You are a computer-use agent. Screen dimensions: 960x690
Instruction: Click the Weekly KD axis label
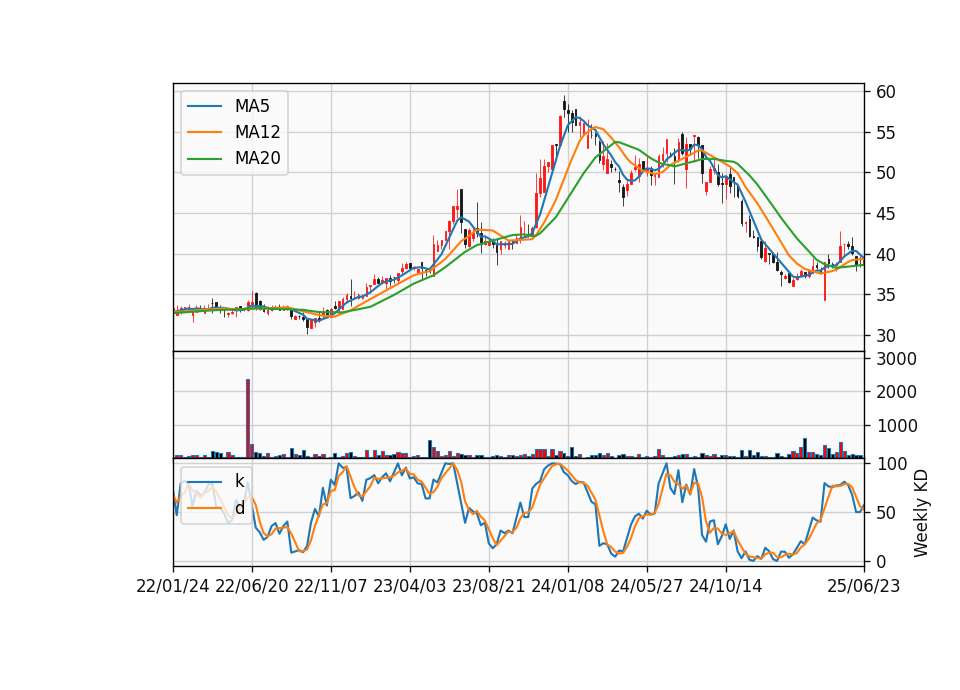pos(920,513)
